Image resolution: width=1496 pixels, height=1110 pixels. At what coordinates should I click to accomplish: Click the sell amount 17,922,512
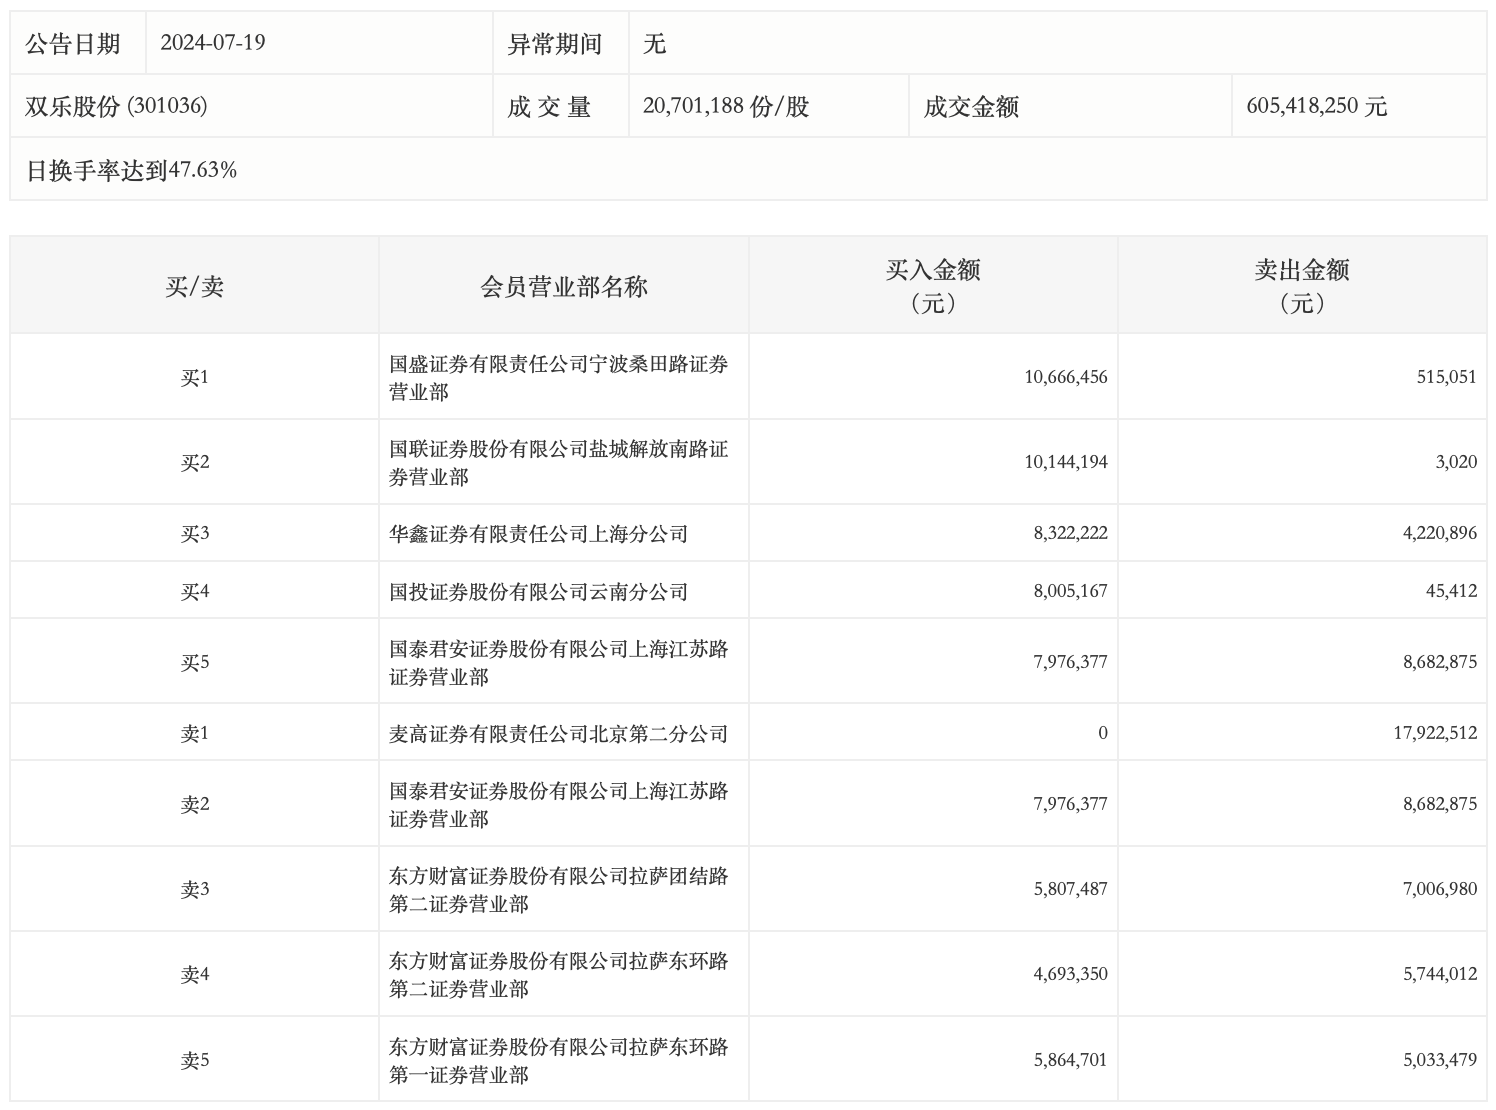tap(1434, 733)
